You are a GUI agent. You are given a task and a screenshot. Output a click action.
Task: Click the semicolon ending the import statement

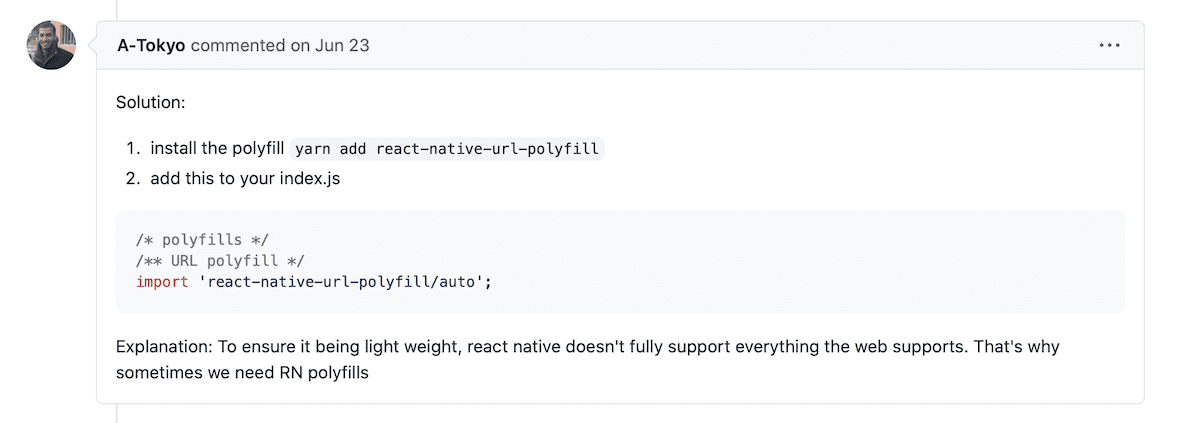tap(490, 281)
